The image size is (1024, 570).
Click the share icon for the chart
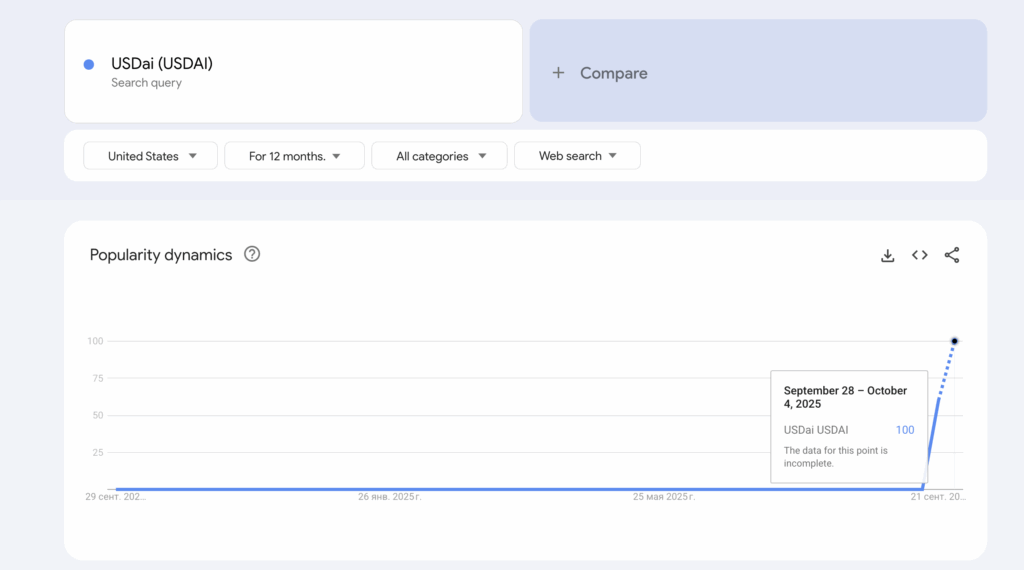pos(951,255)
